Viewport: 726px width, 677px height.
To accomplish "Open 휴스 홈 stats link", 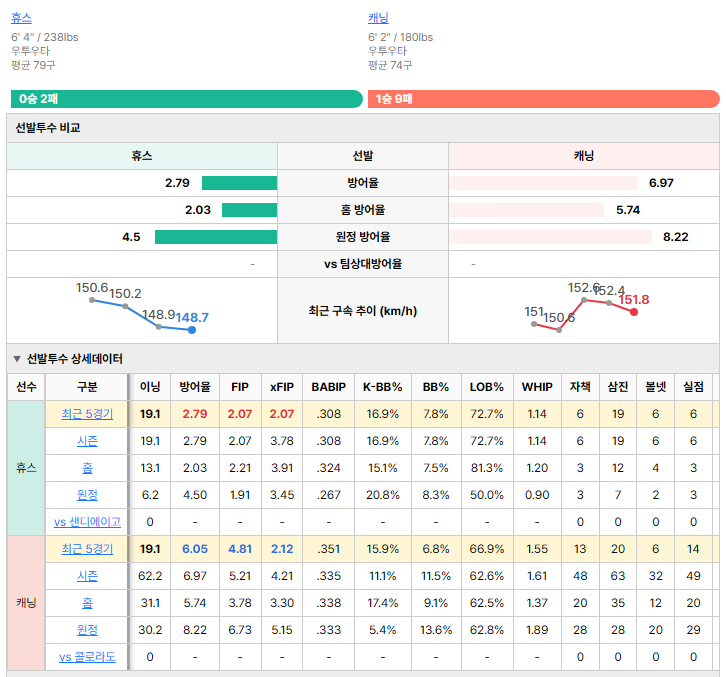I will pos(87,468).
